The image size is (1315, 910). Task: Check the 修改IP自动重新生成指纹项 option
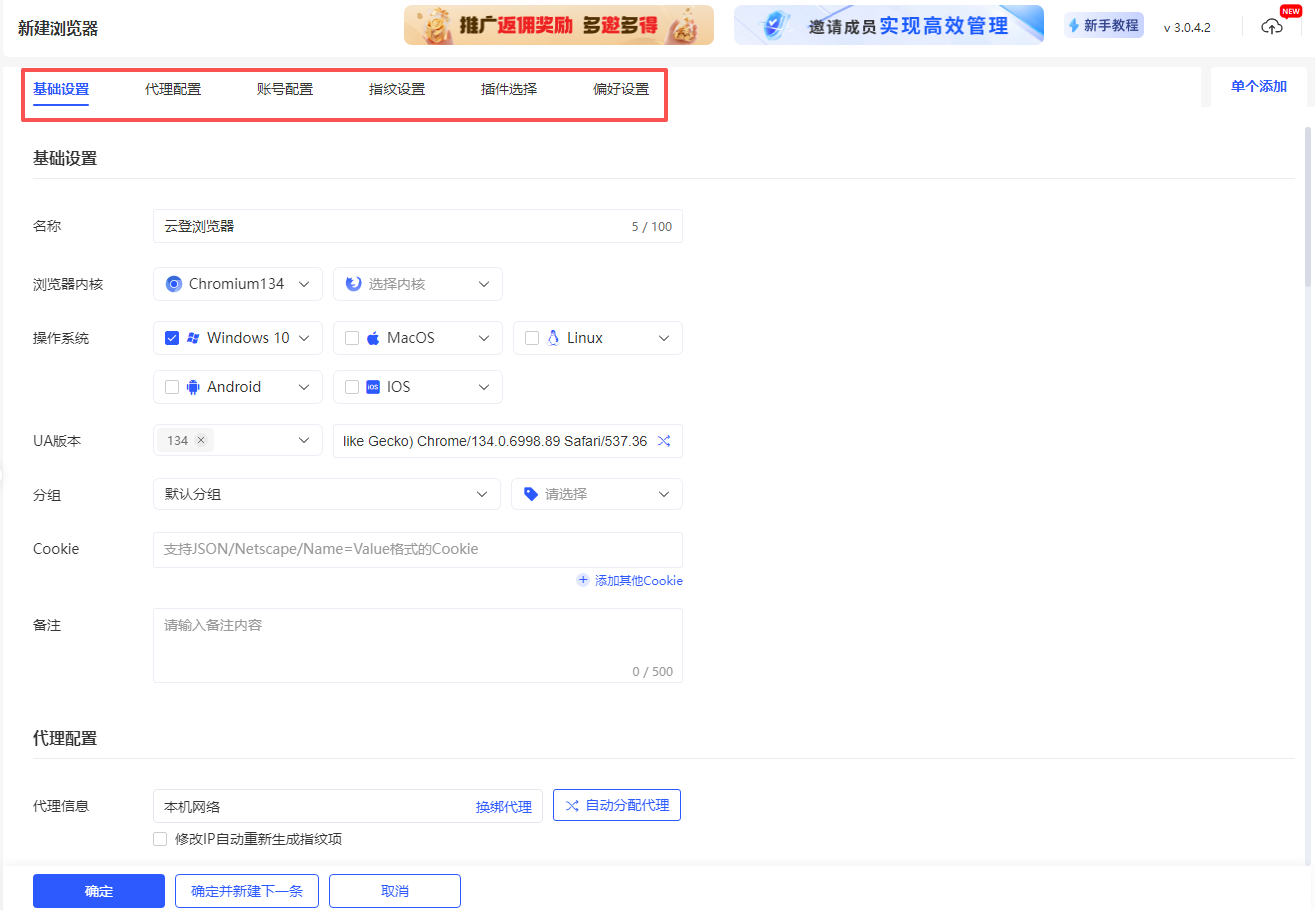(x=160, y=838)
